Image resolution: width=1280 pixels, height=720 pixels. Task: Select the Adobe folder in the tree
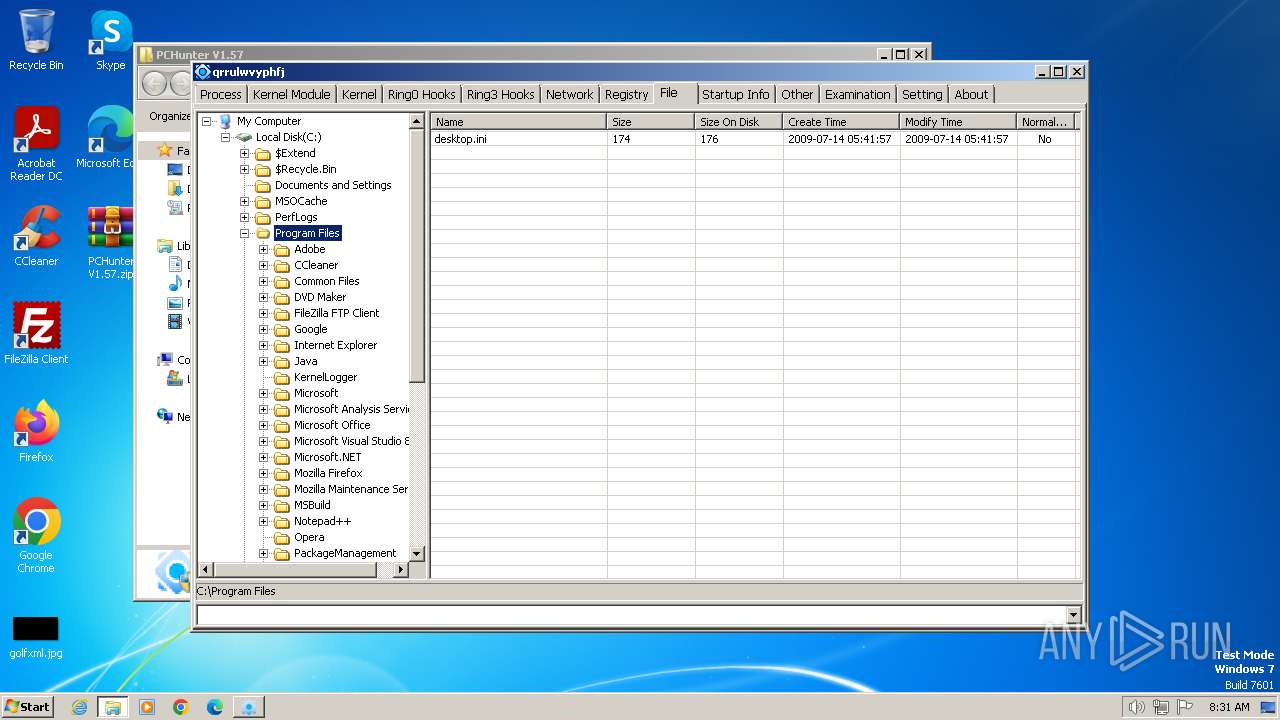[309, 249]
